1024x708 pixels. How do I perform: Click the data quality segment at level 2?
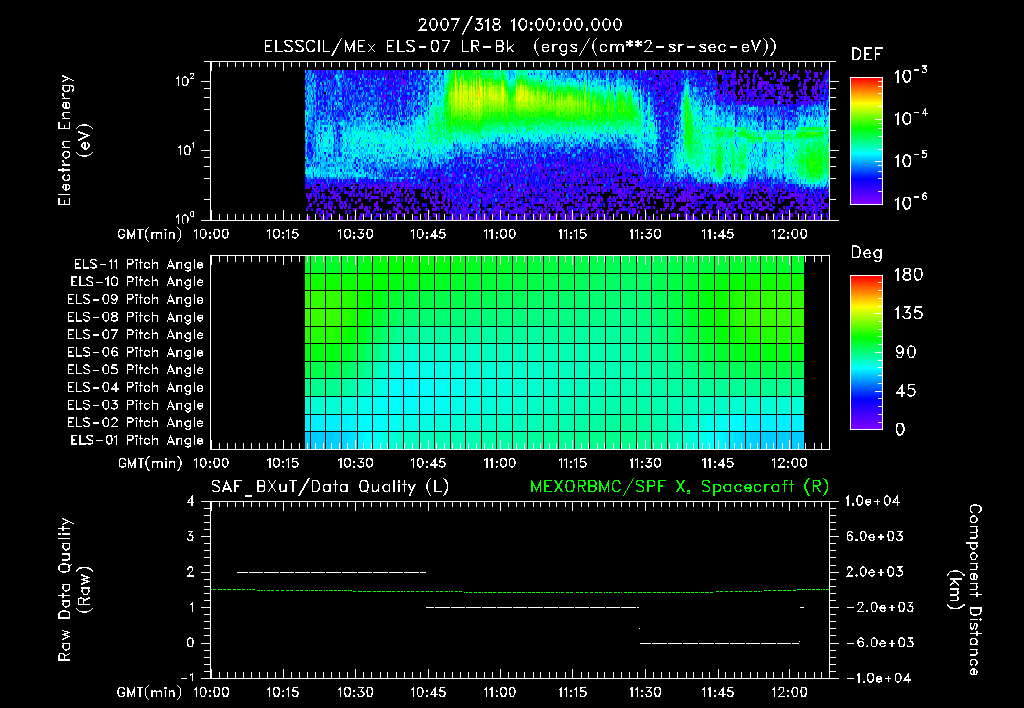coord(332,572)
